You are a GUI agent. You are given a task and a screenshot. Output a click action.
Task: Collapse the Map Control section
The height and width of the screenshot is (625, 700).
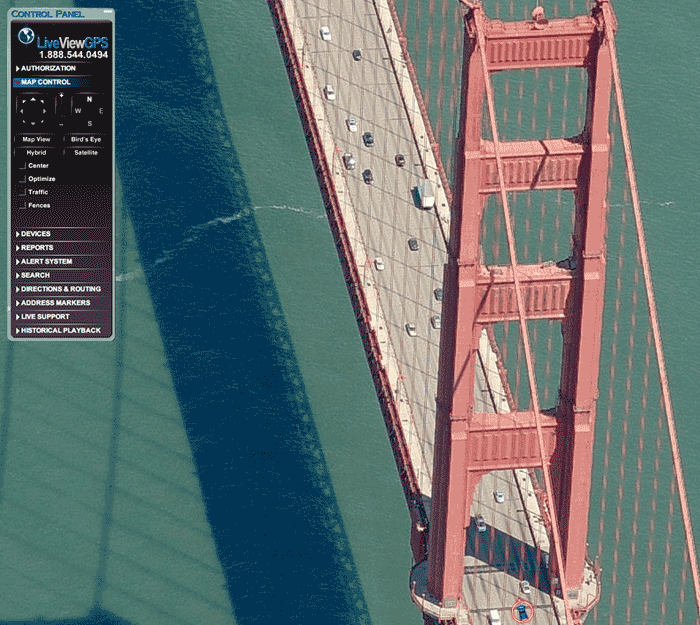coord(42,82)
